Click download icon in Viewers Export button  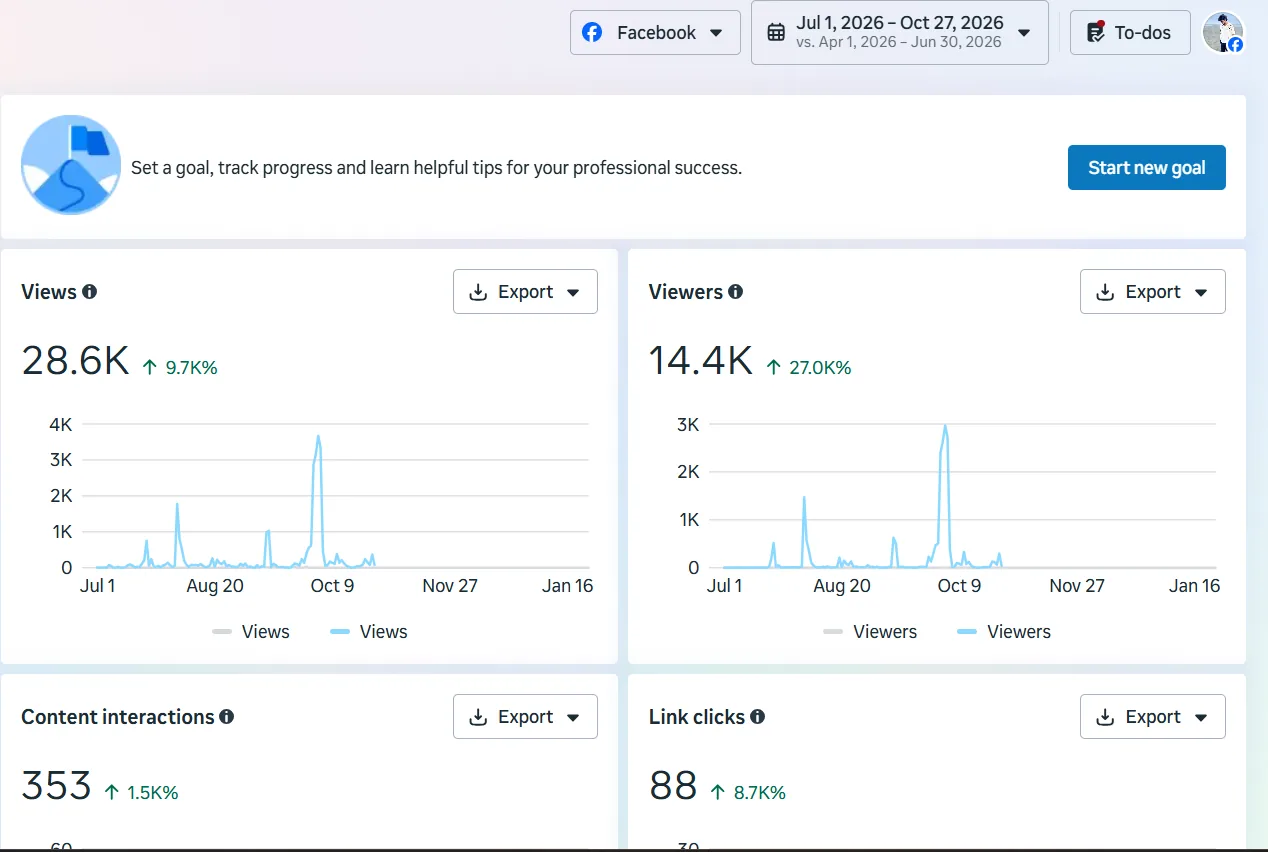(x=1106, y=292)
